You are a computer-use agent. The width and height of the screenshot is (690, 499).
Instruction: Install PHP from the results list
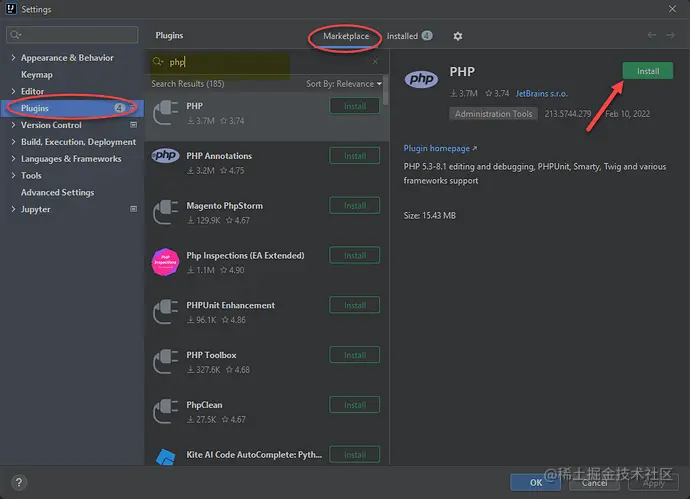point(354,106)
